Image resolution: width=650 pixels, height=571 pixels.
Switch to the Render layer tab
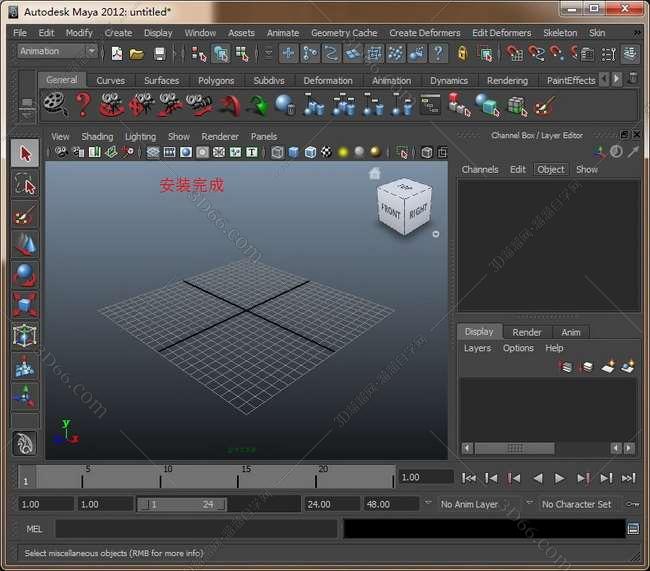point(526,332)
